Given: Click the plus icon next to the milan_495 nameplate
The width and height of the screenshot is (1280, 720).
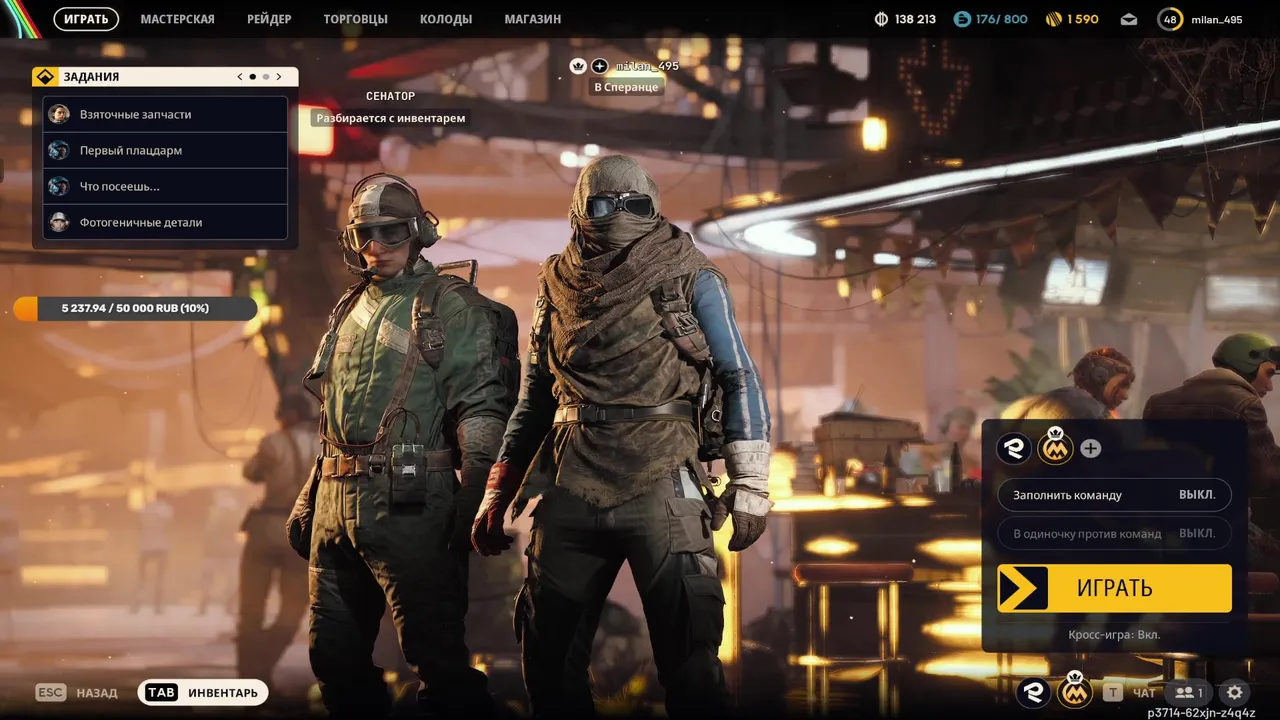Looking at the screenshot, I should [x=599, y=66].
